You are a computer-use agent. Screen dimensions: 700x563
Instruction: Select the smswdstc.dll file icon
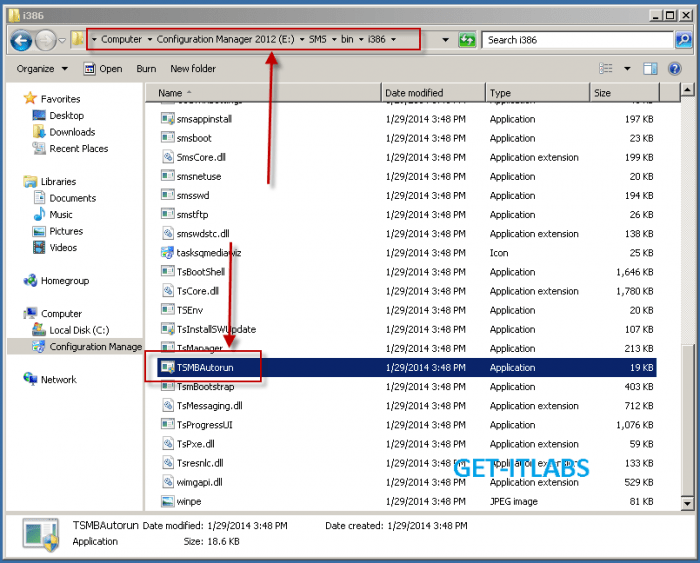167,234
